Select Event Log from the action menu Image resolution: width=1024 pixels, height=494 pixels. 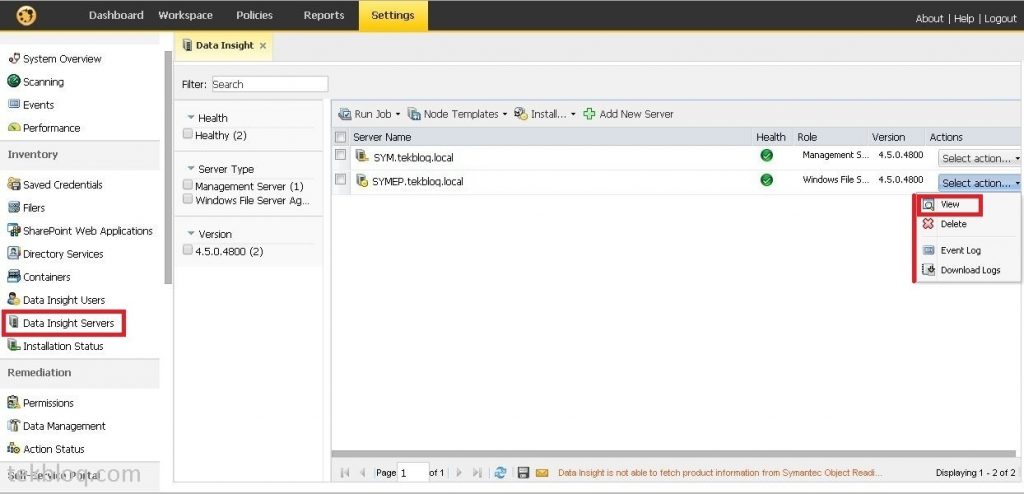click(961, 250)
